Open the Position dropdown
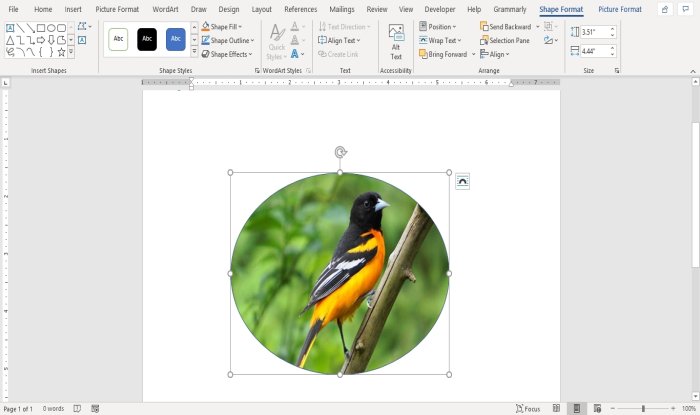The width and height of the screenshot is (700, 415). [438, 27]
